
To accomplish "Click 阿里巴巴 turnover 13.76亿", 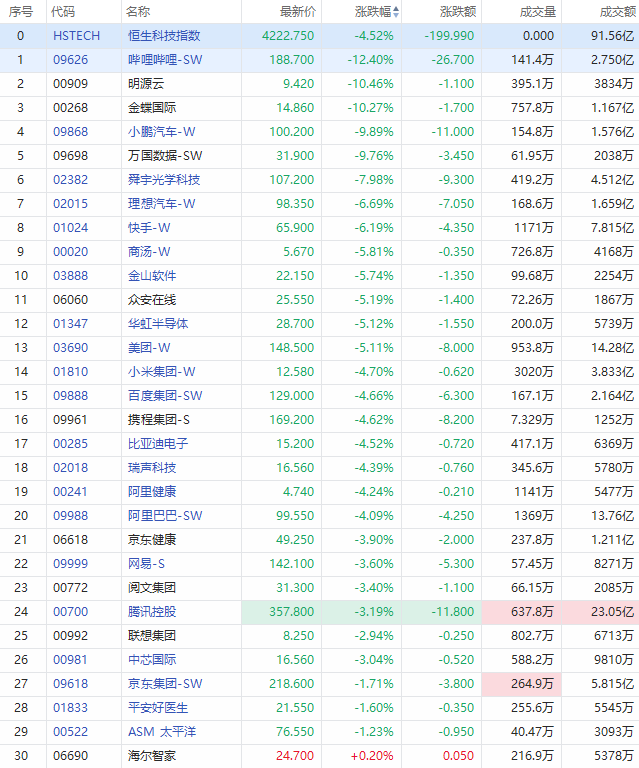I will pyautogui.click(x=612, y=516).
